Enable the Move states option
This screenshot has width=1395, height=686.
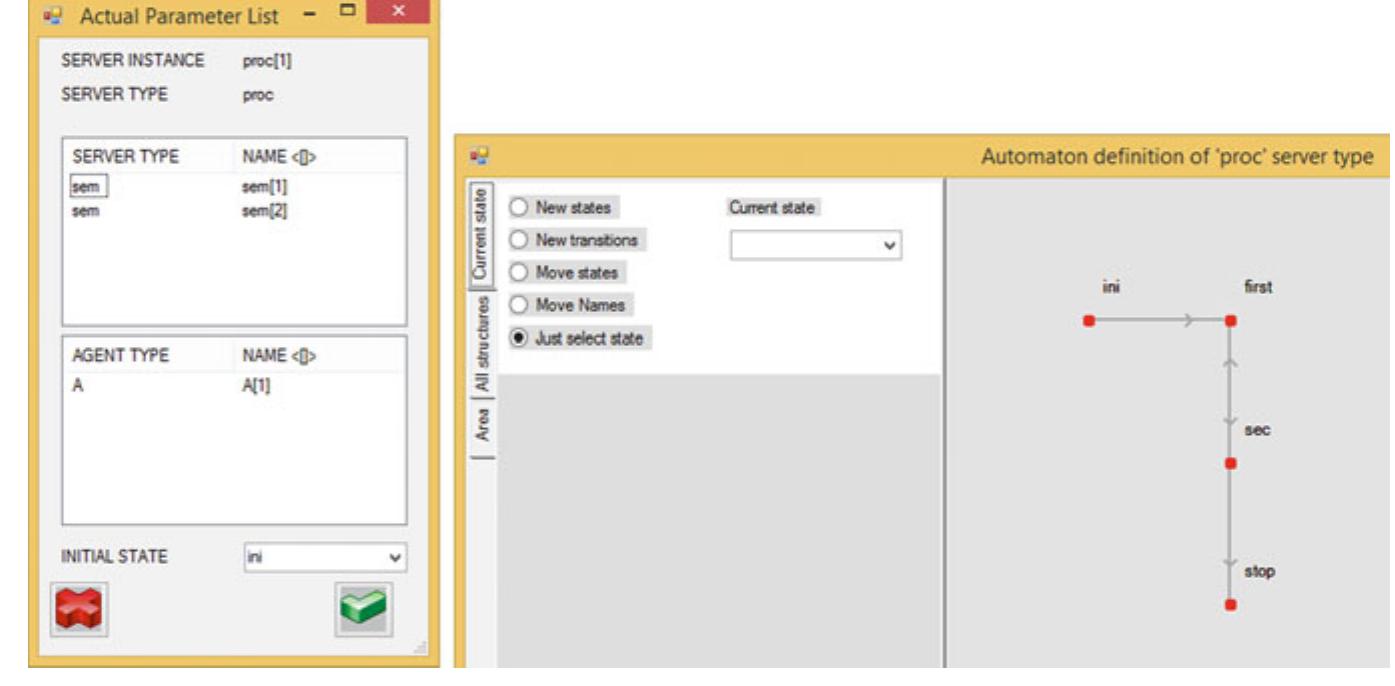pos(519,272)
